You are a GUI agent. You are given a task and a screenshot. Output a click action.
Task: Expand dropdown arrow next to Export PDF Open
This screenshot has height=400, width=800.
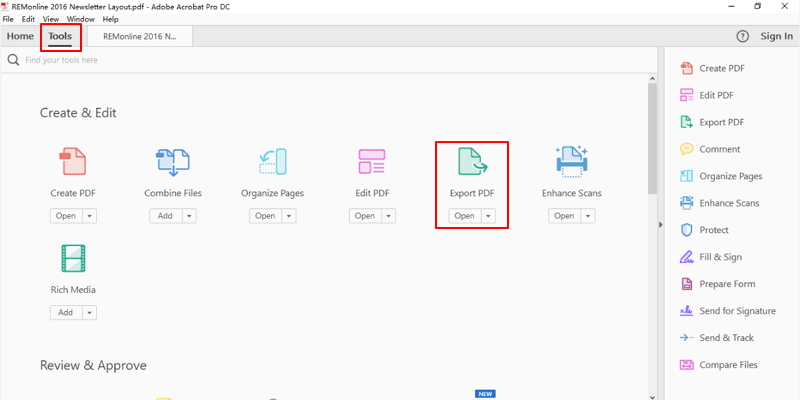tap(488, 216)
